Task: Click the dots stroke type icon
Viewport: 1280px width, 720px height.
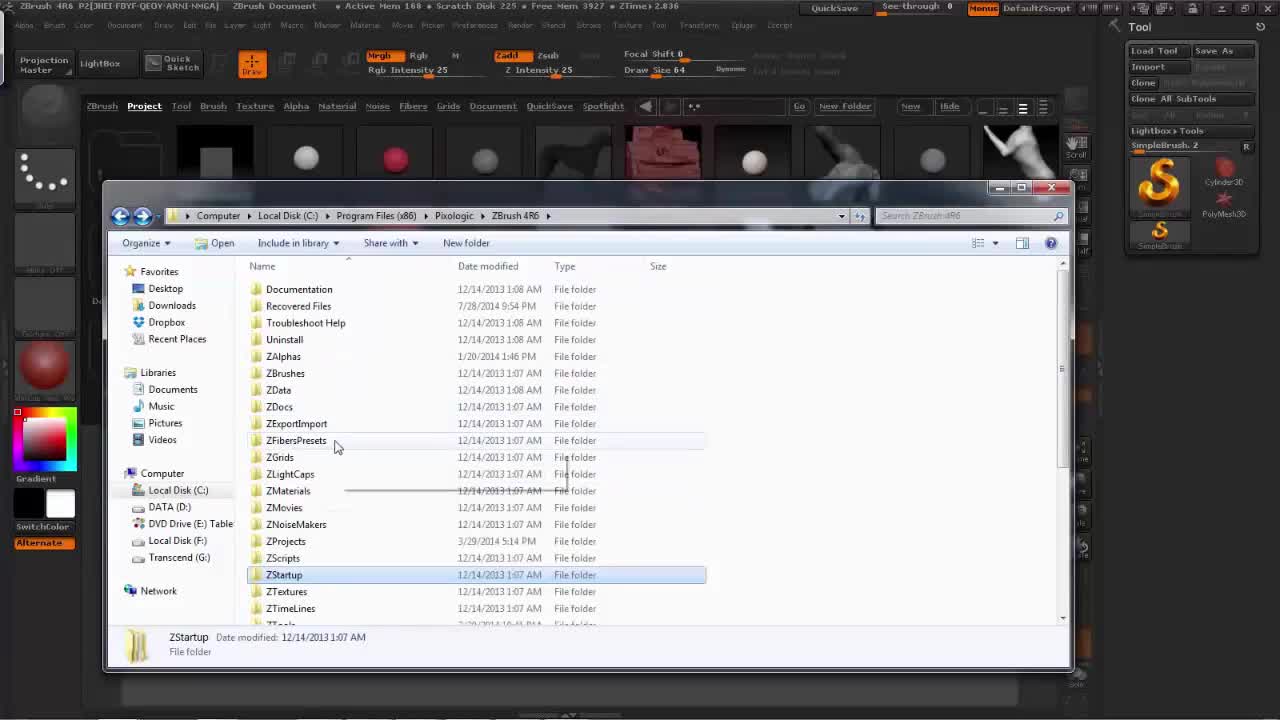Action: point(44,178)
